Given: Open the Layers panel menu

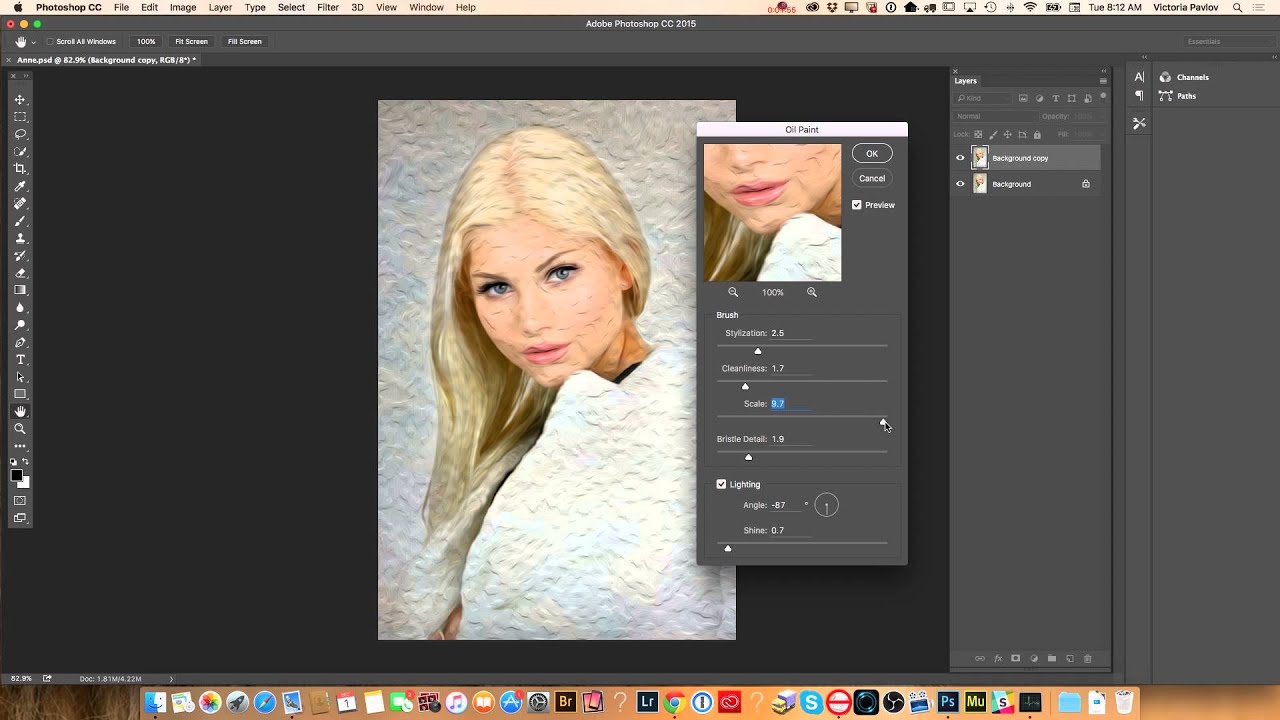Looking at the screenshot, I should coord(1103,81).
